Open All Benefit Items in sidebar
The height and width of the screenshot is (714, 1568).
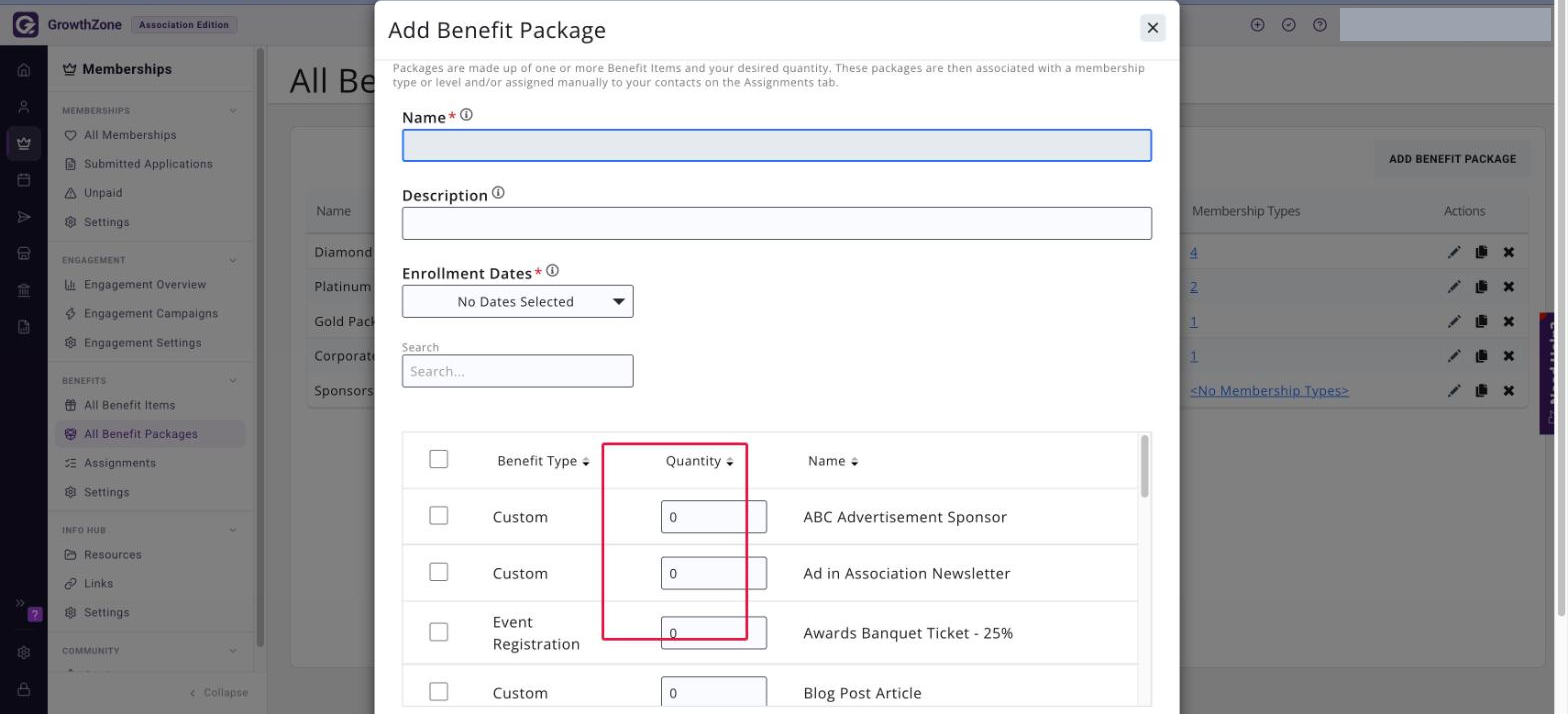(129, 405)
